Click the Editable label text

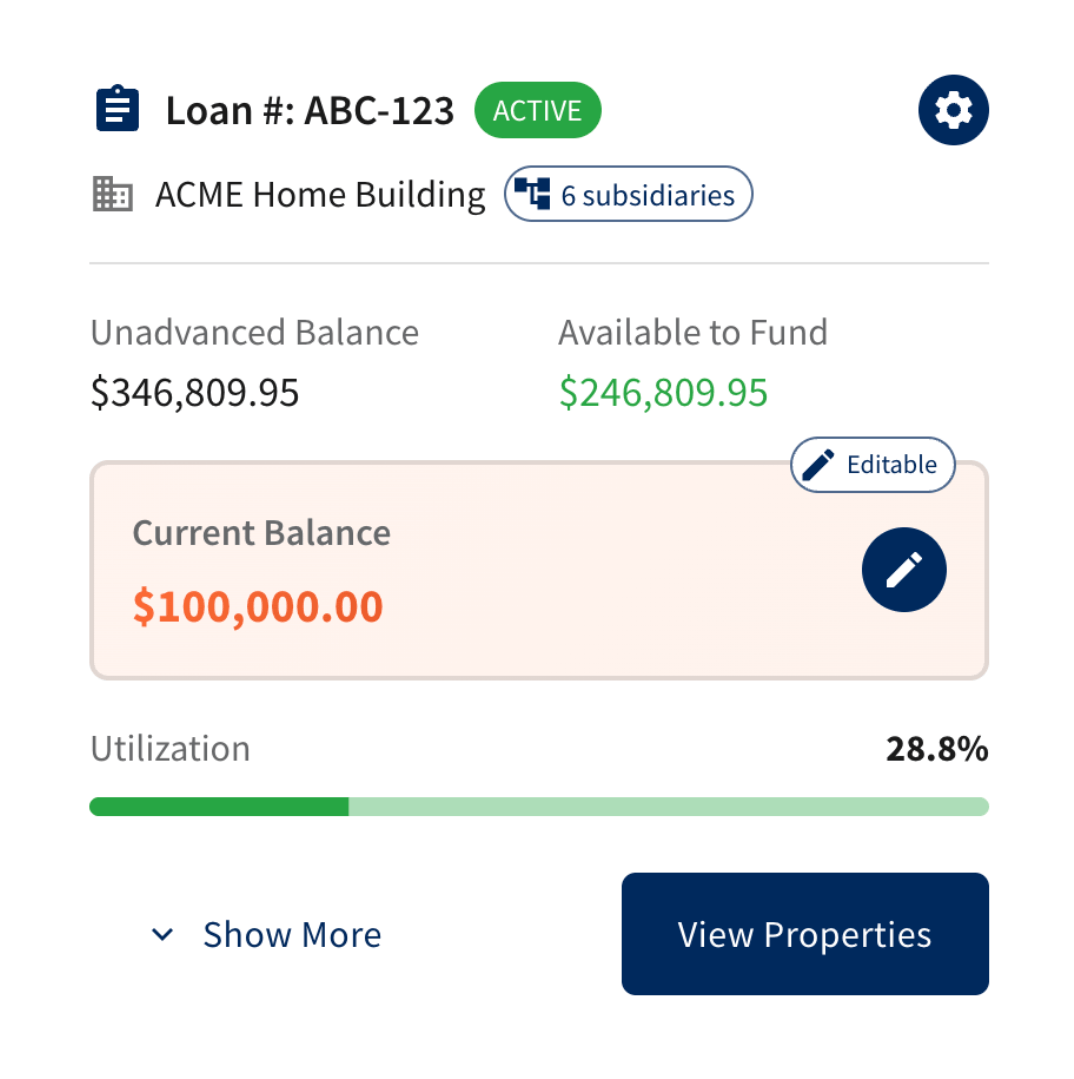pyautogui.click(x=891, y=465)
